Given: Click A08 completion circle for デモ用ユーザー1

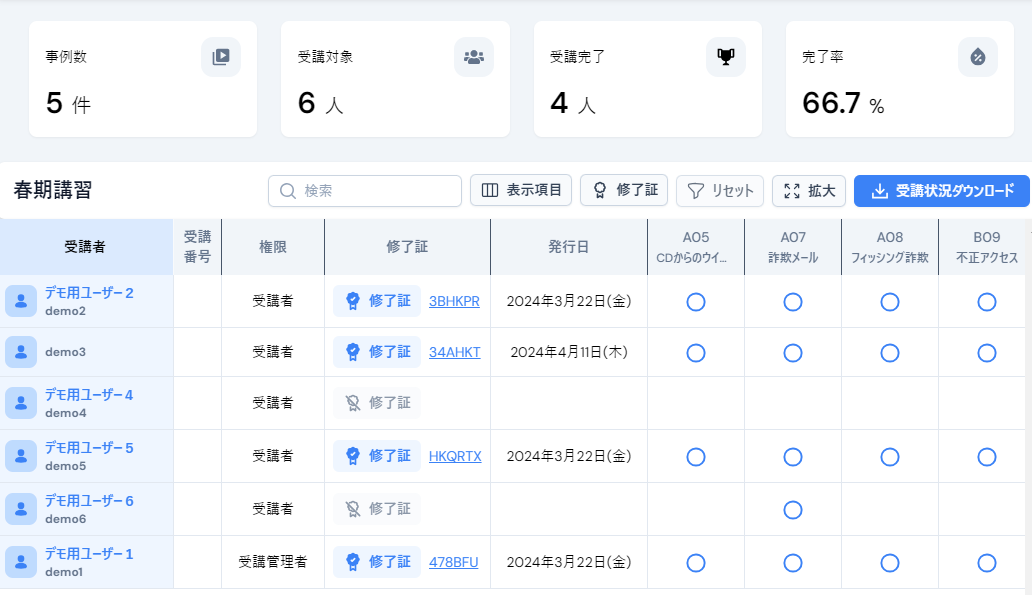Looking at the screenshot, I should tap(890, 563).
